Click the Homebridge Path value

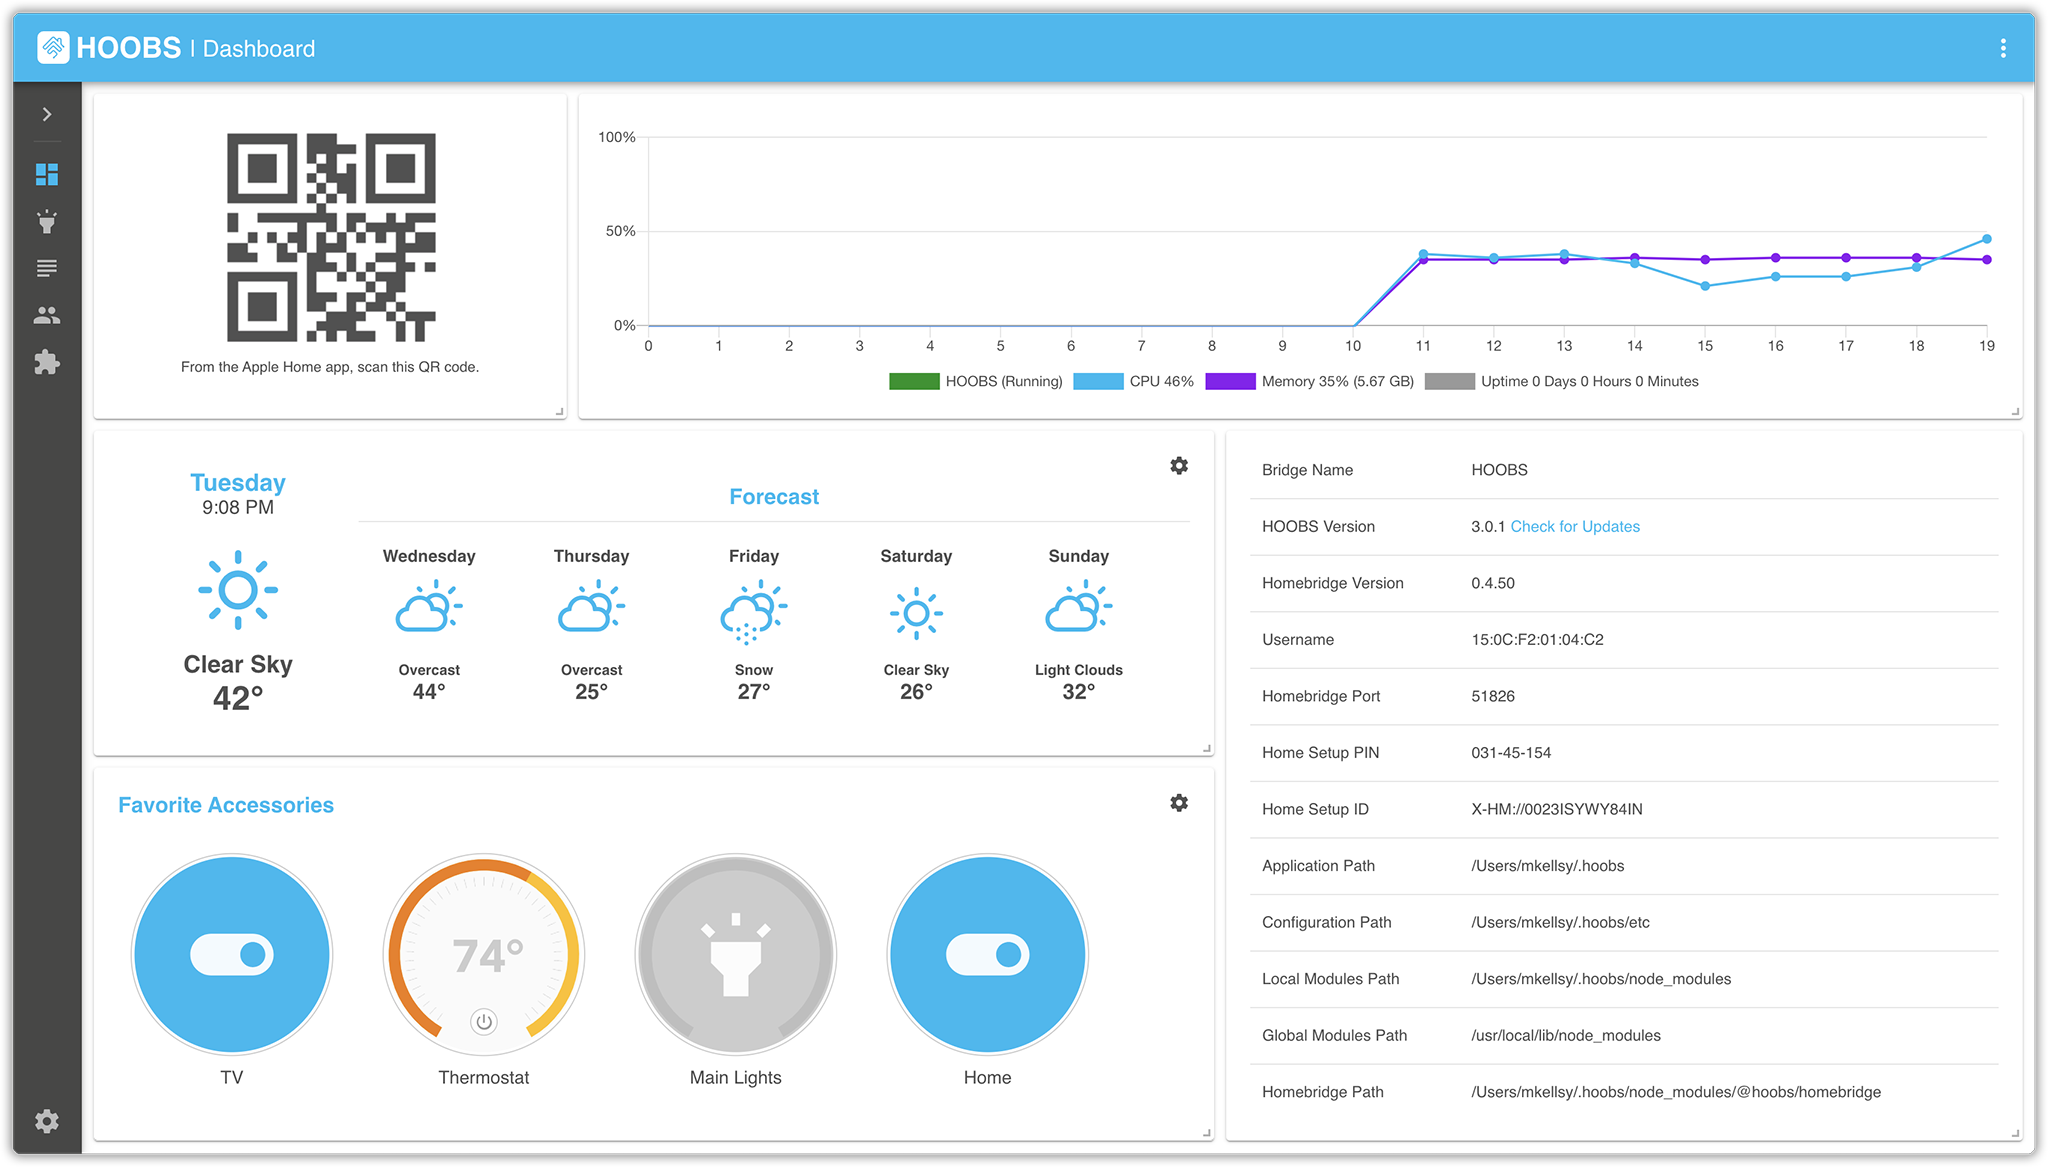click(1676, 1092)
